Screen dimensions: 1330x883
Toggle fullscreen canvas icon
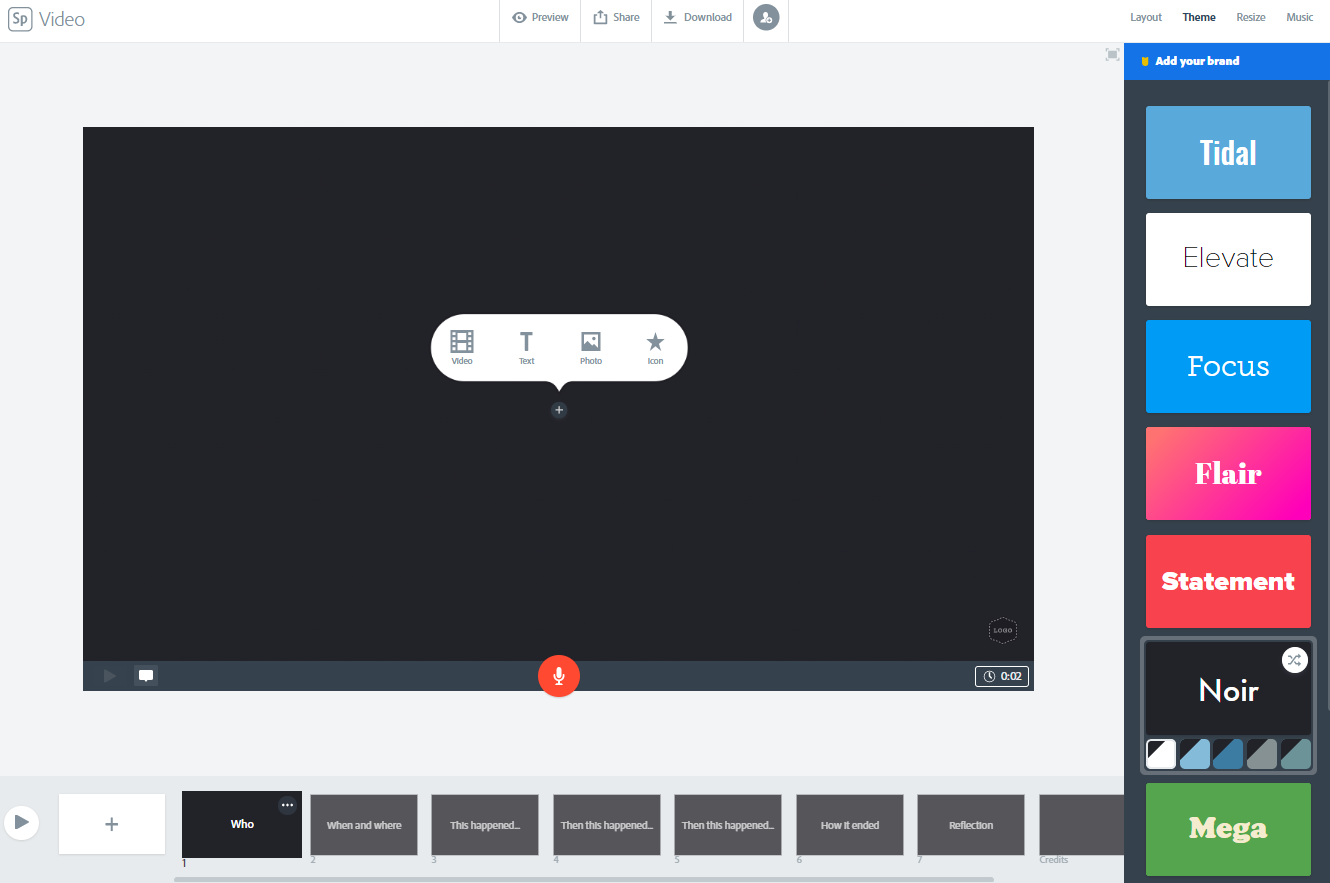[1112, 55]
